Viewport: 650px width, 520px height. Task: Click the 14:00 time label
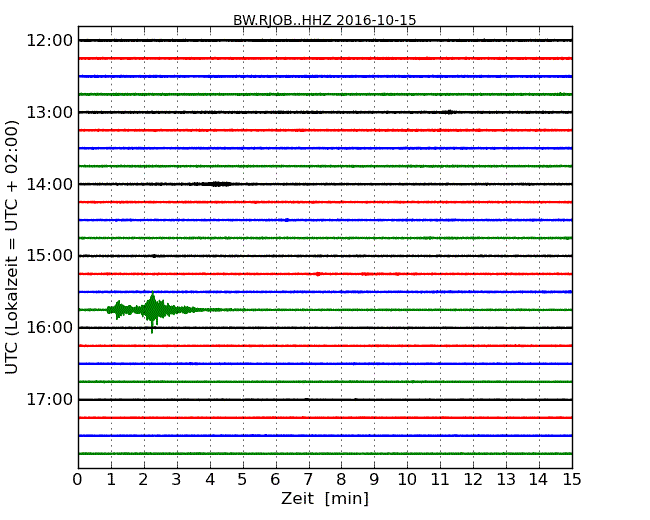[x=50, y=184]
